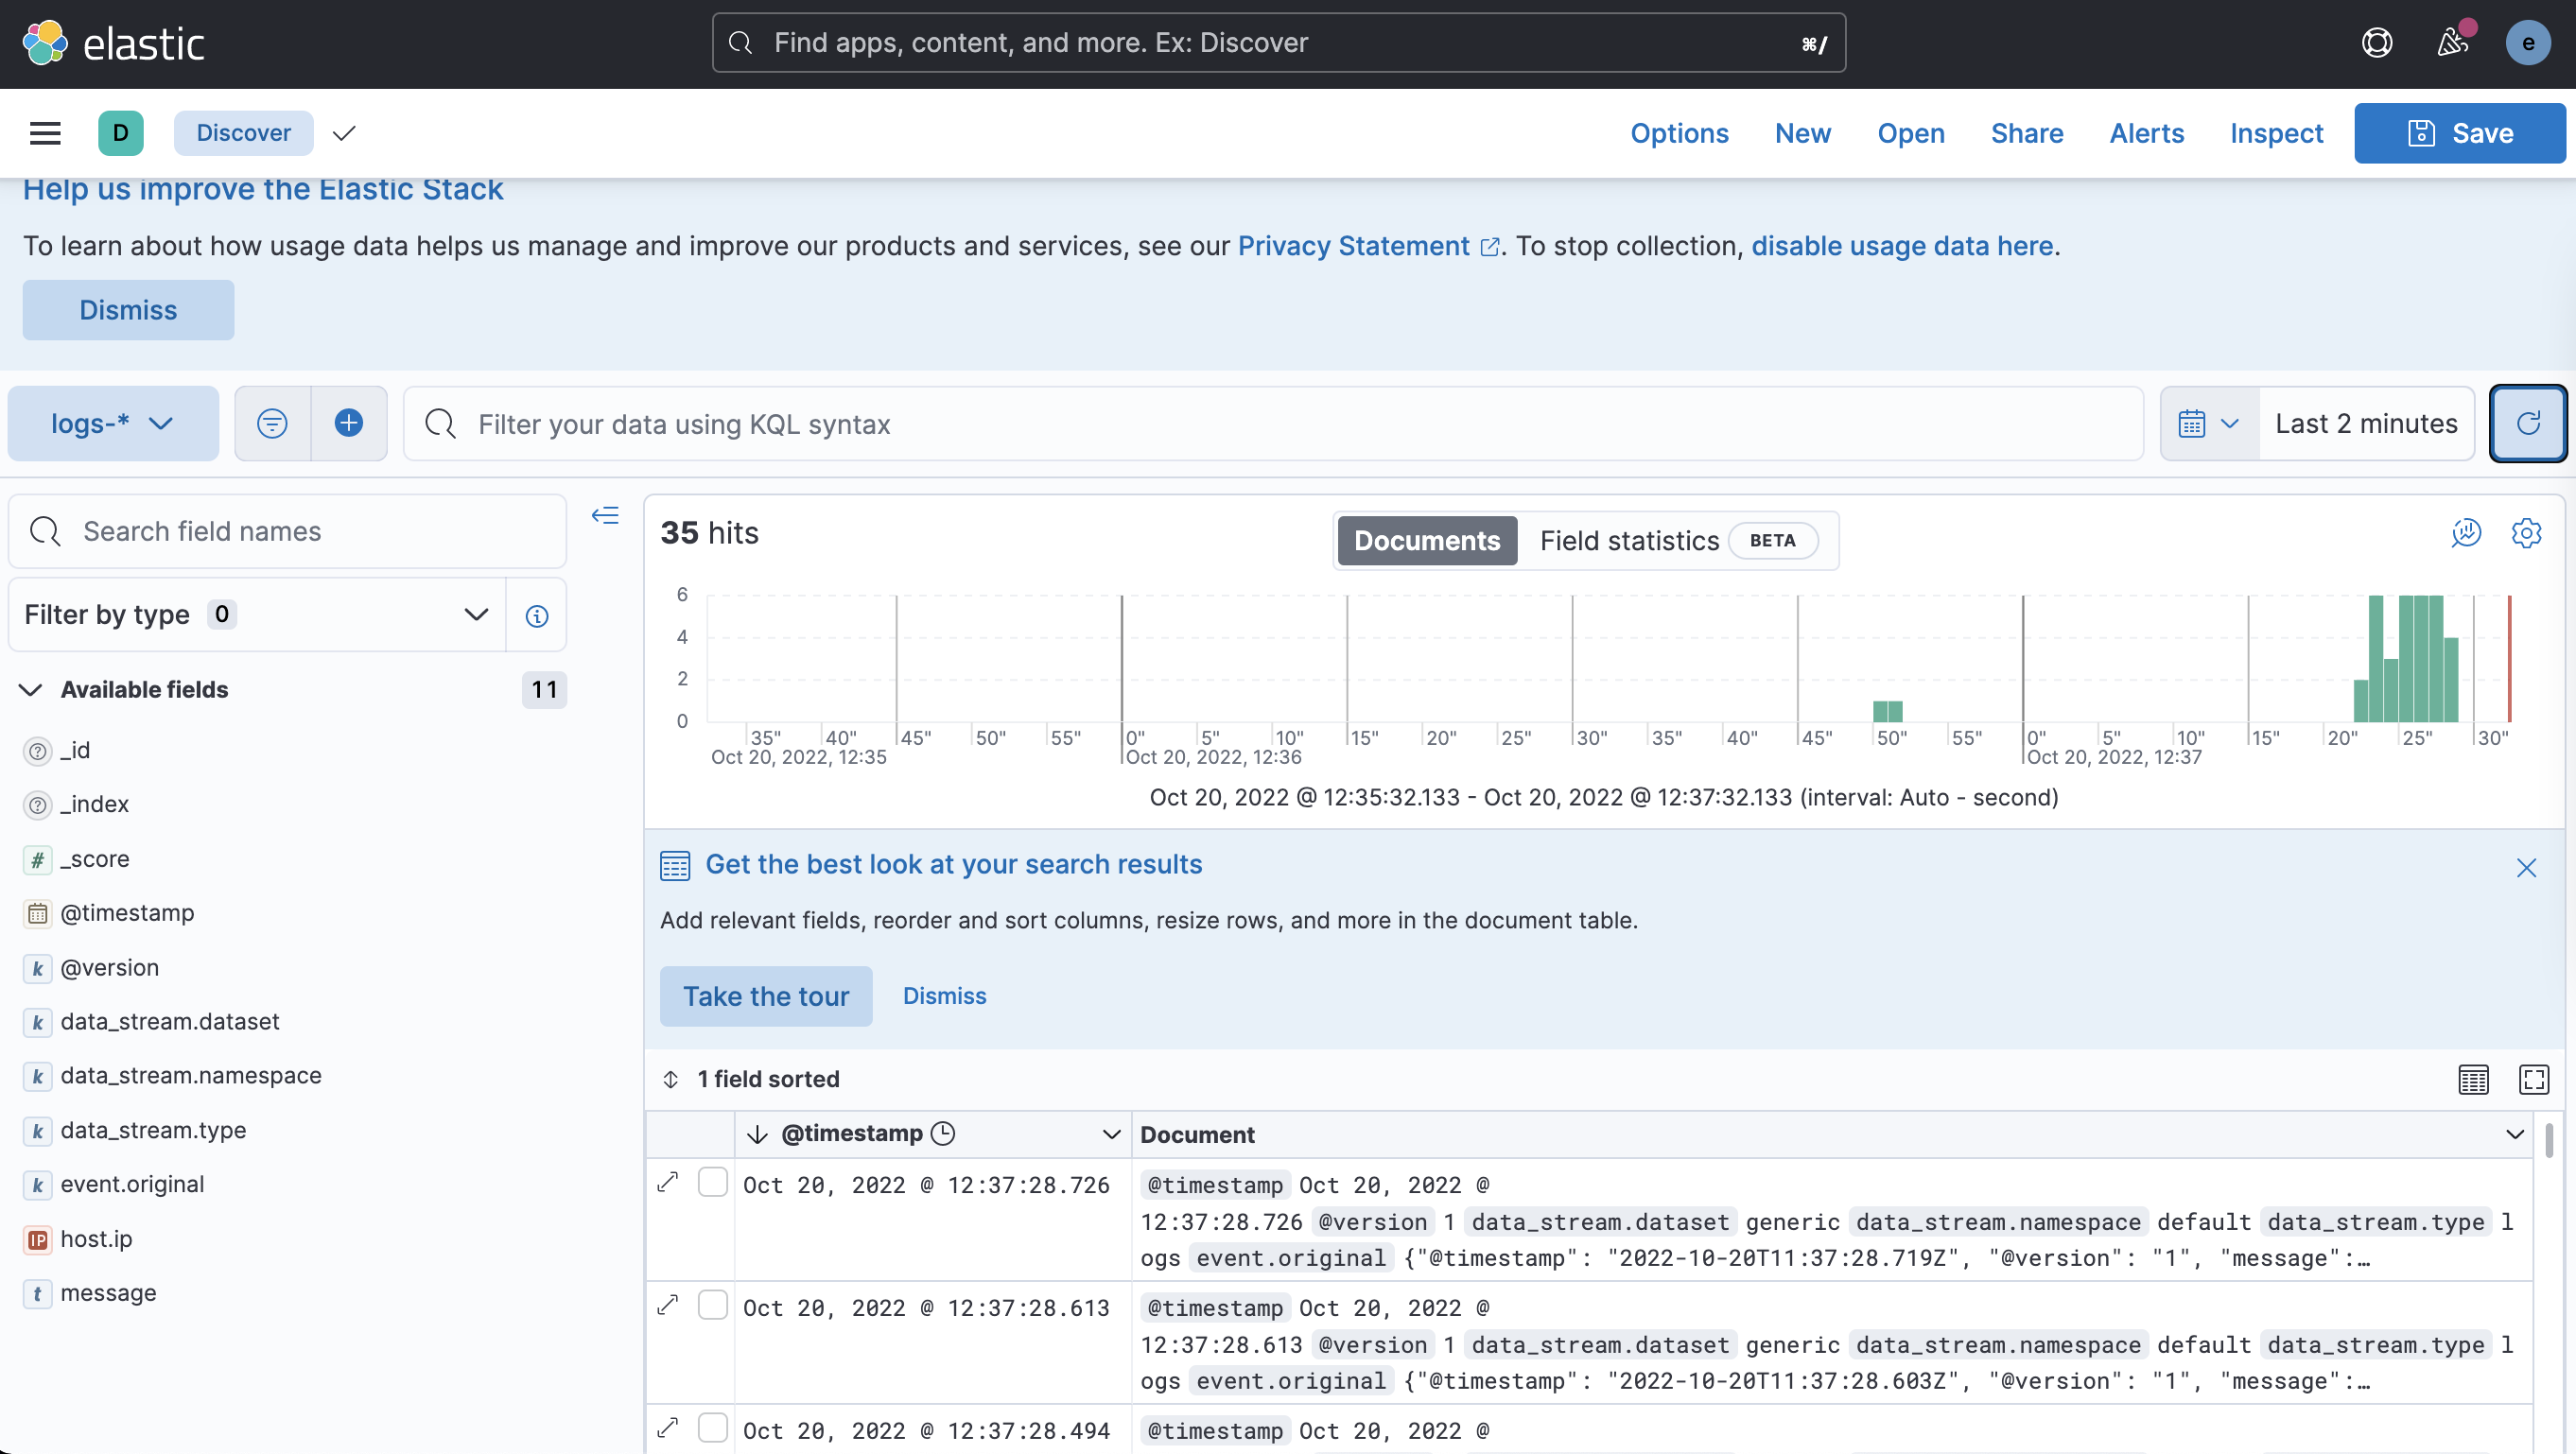Collapse the field list sidebar
The width and height of the screenshot is (2576, 1454).
point(605,516)
